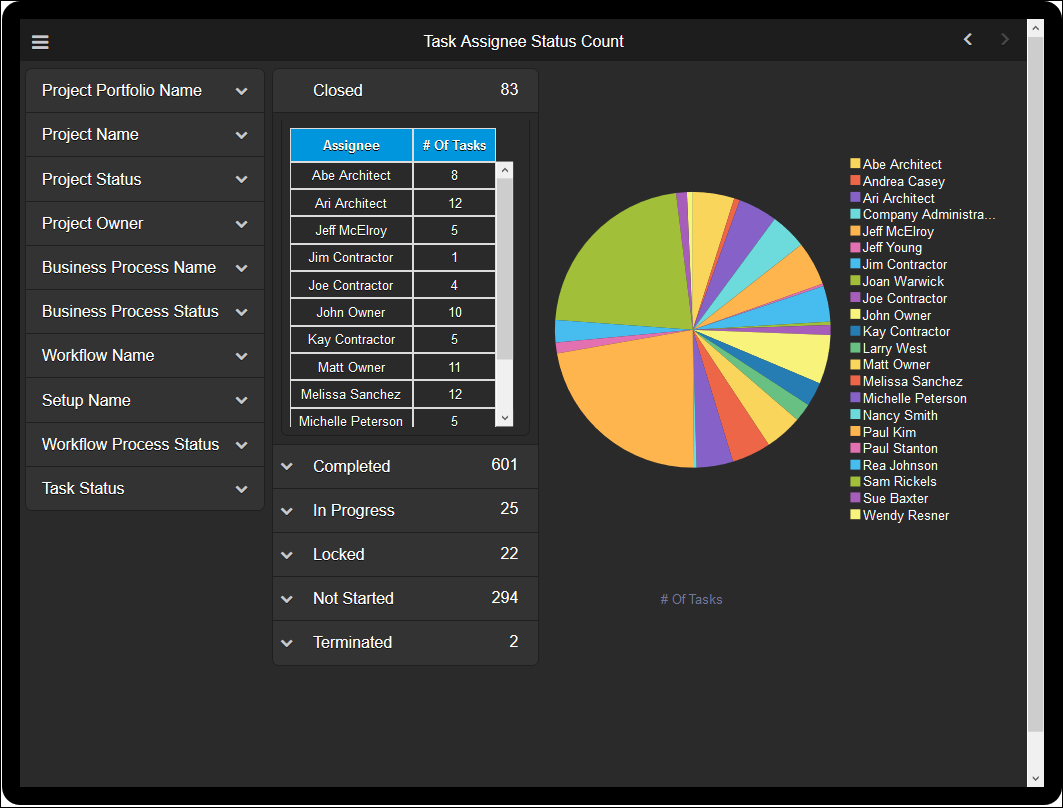Click Rea Johnson legend entry

[894, 466]
